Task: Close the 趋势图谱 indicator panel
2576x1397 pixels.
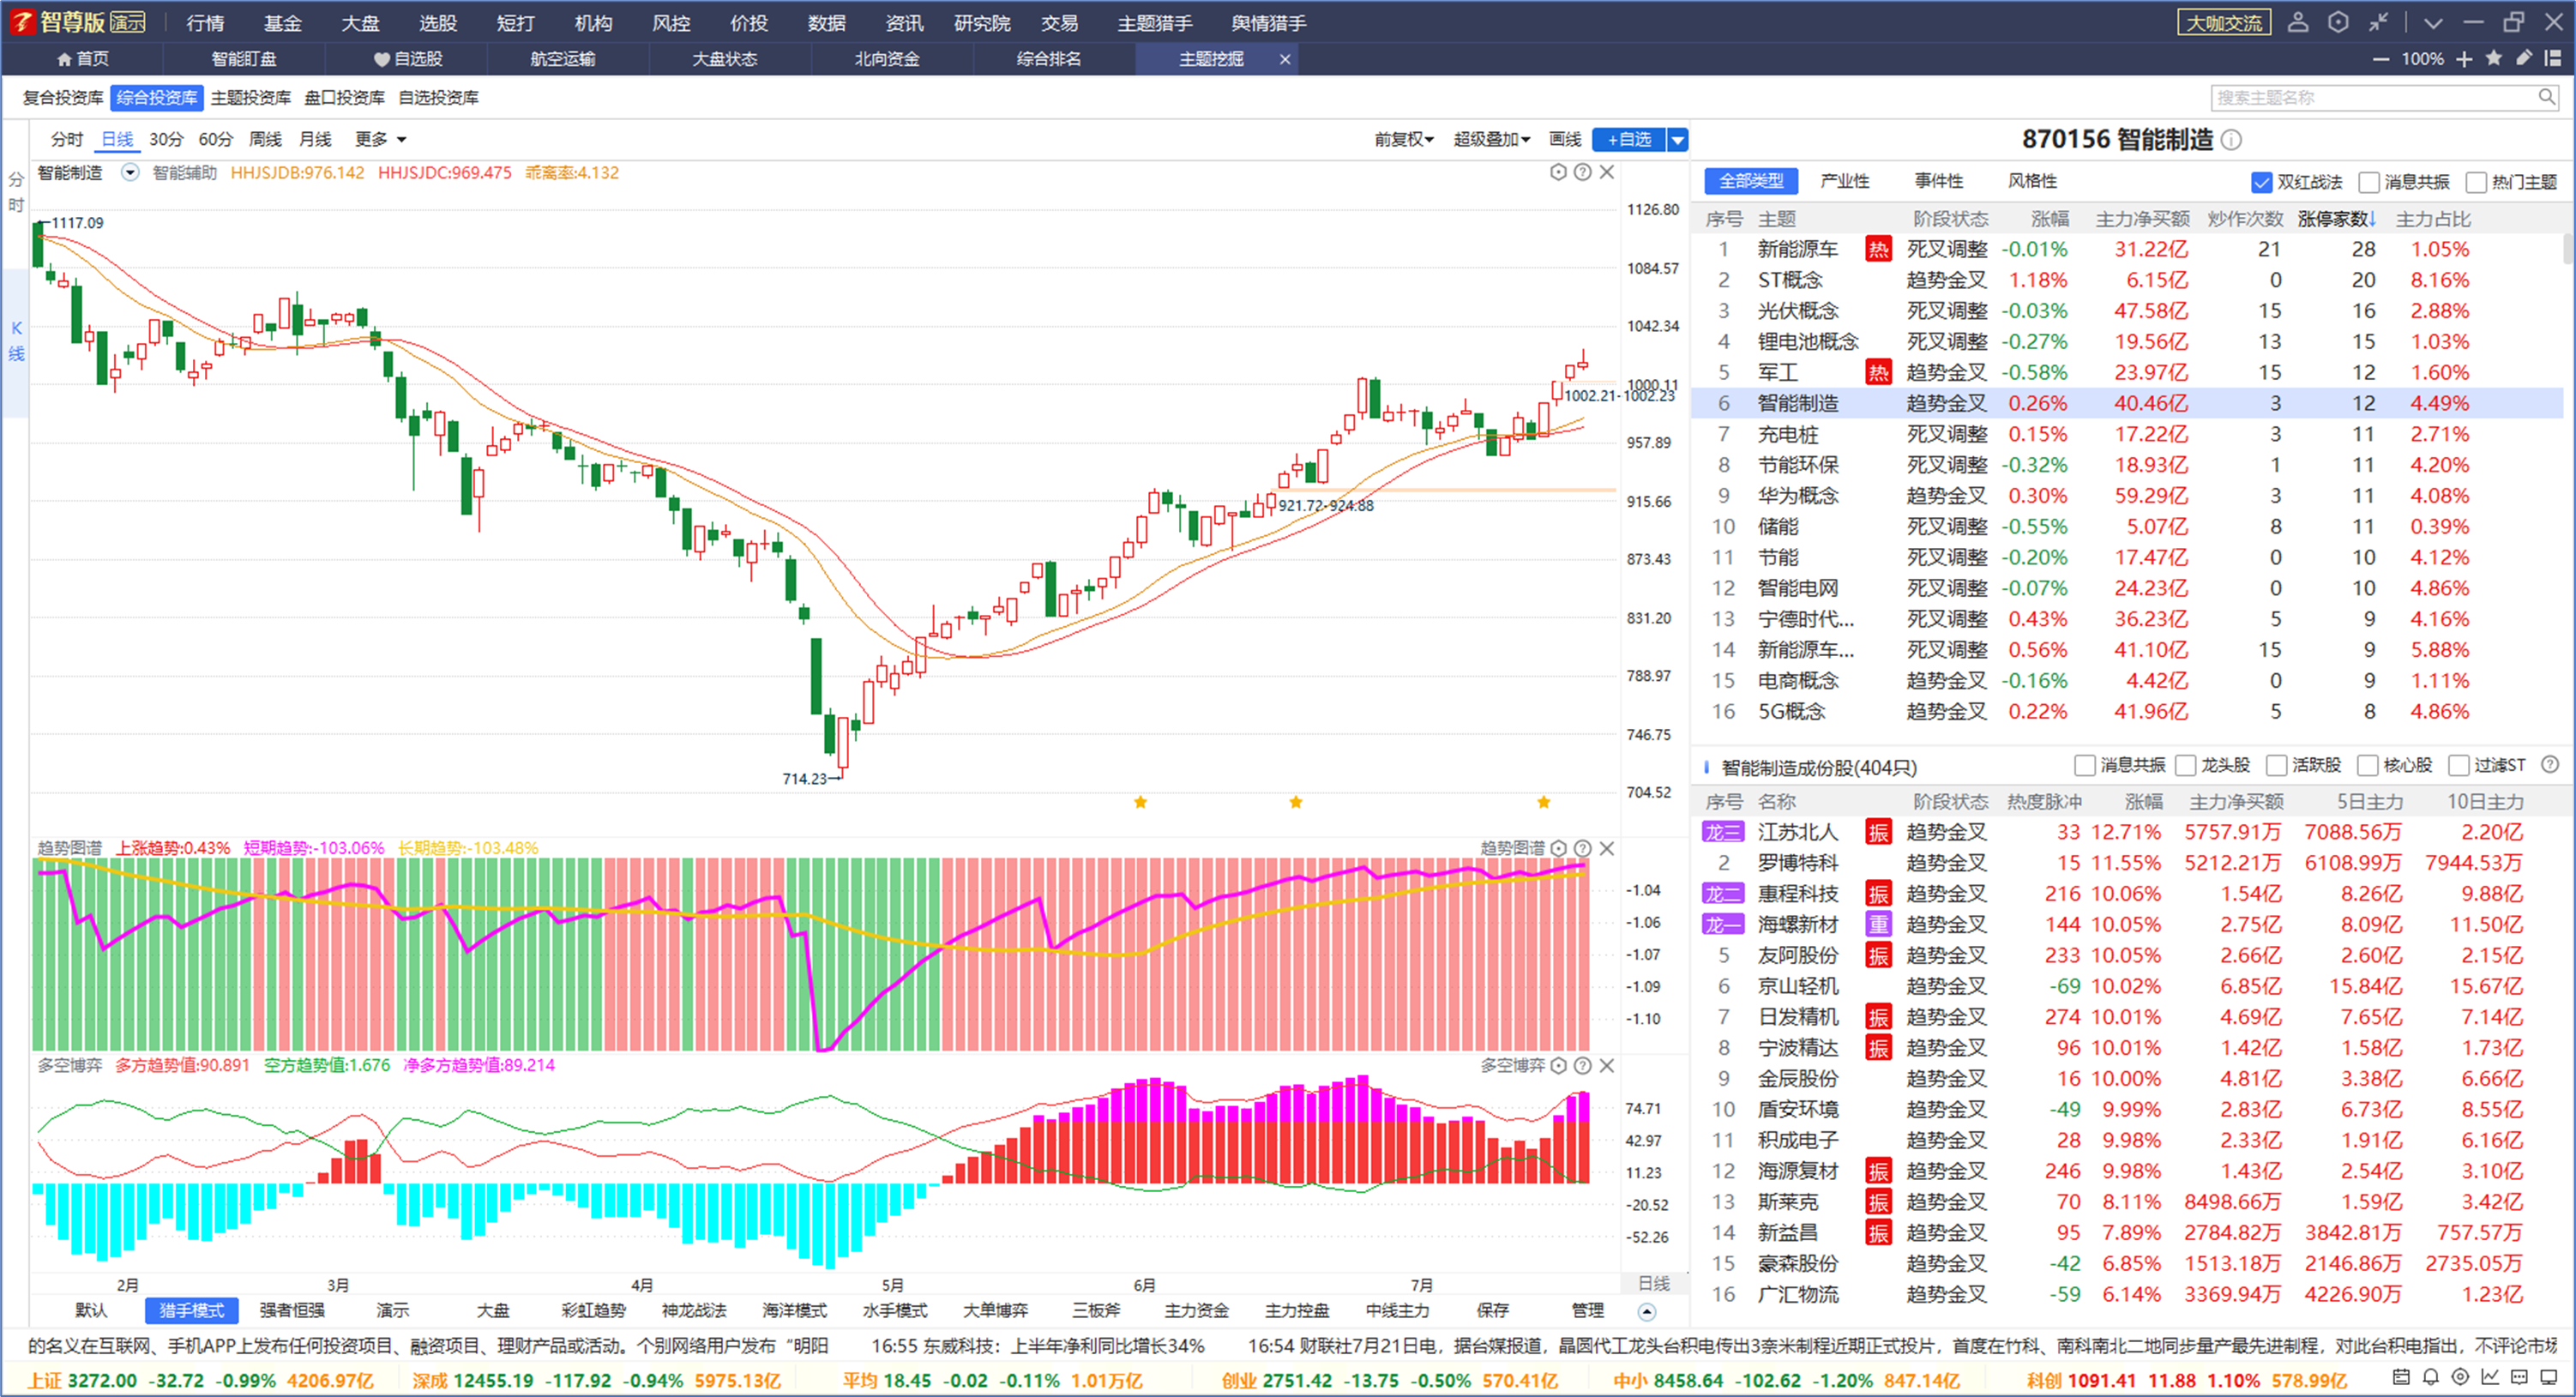Action: point(1607,848)
